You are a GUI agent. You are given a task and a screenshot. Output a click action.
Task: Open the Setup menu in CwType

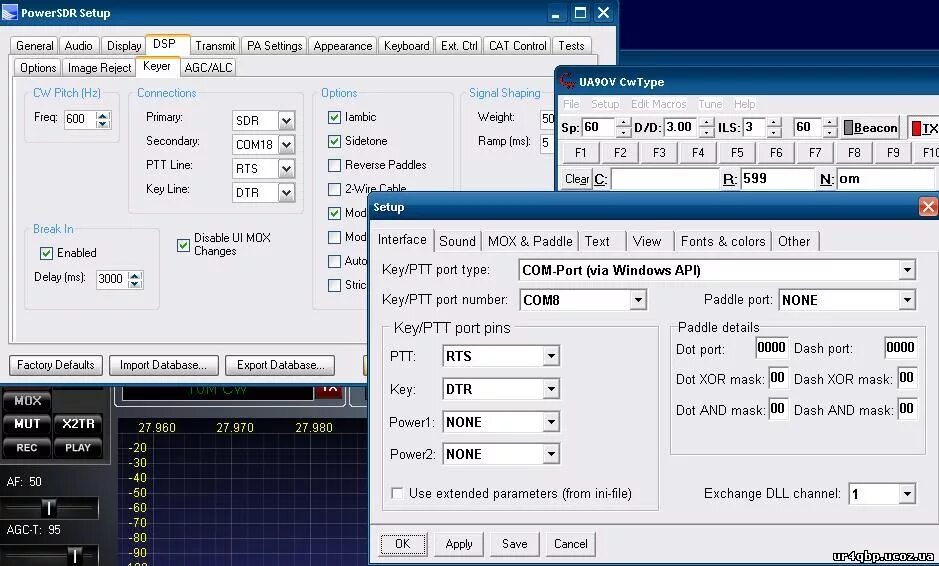point(605,104)
